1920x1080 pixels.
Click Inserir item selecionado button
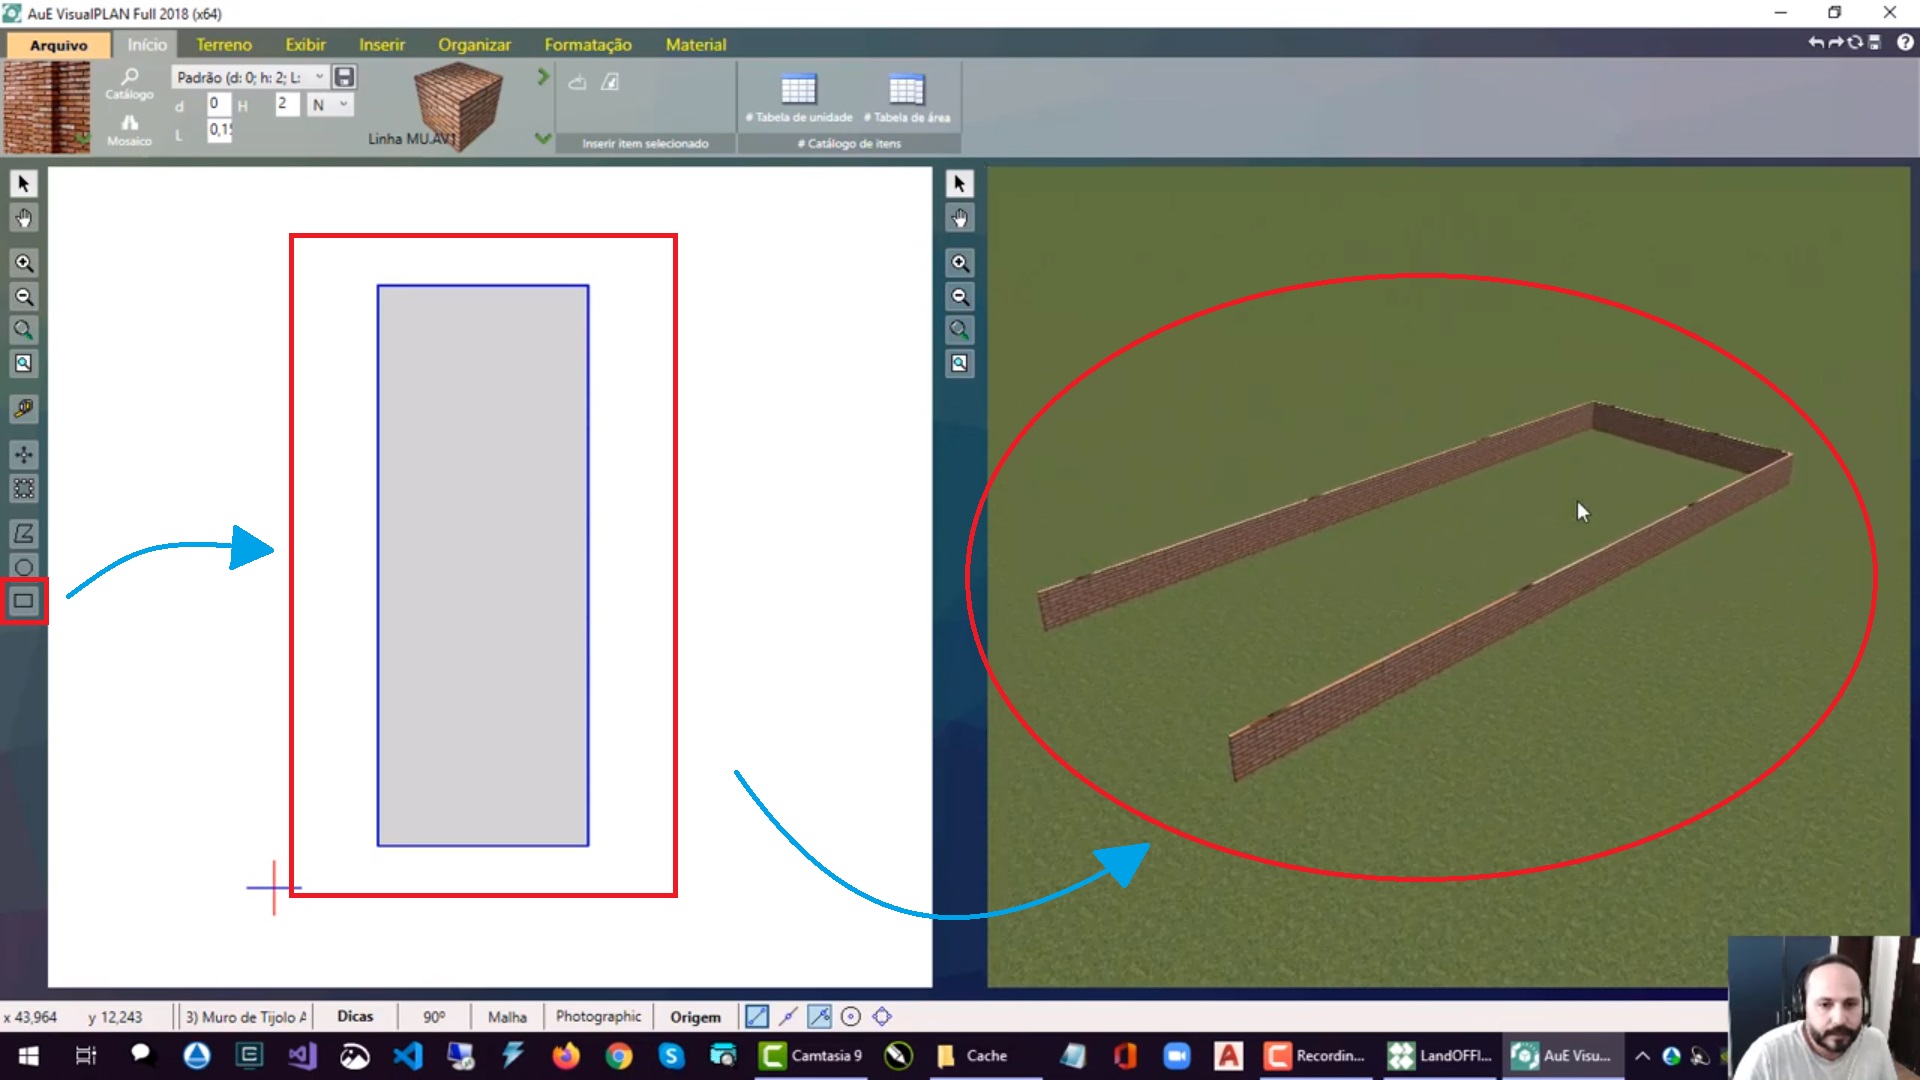click(x=645, y=142)
